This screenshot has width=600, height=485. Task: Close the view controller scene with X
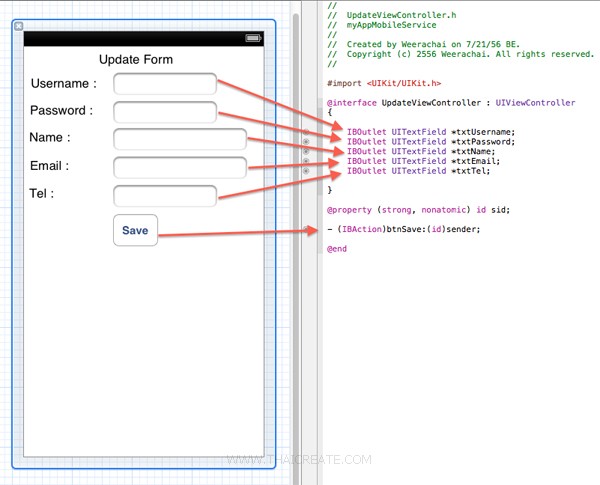pyautogui.click(x=18, y=26)
